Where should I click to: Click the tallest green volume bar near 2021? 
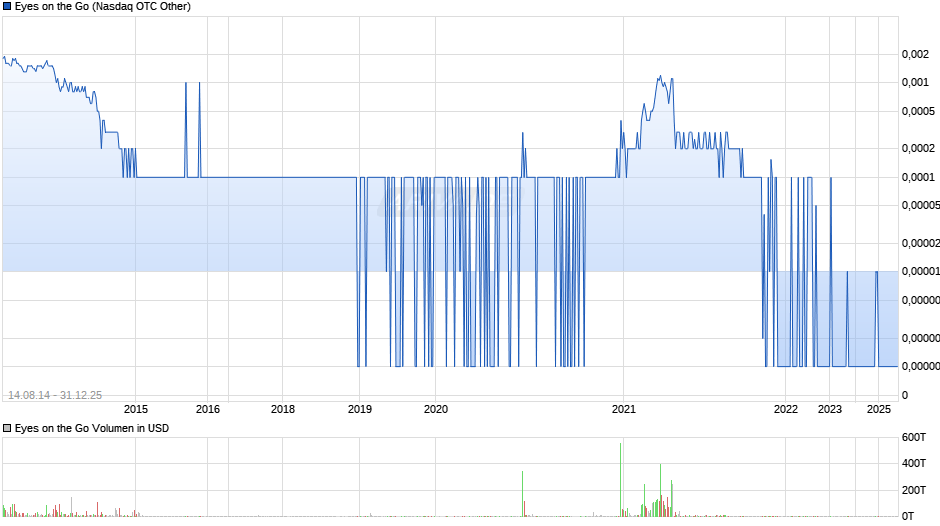[620, 480]
